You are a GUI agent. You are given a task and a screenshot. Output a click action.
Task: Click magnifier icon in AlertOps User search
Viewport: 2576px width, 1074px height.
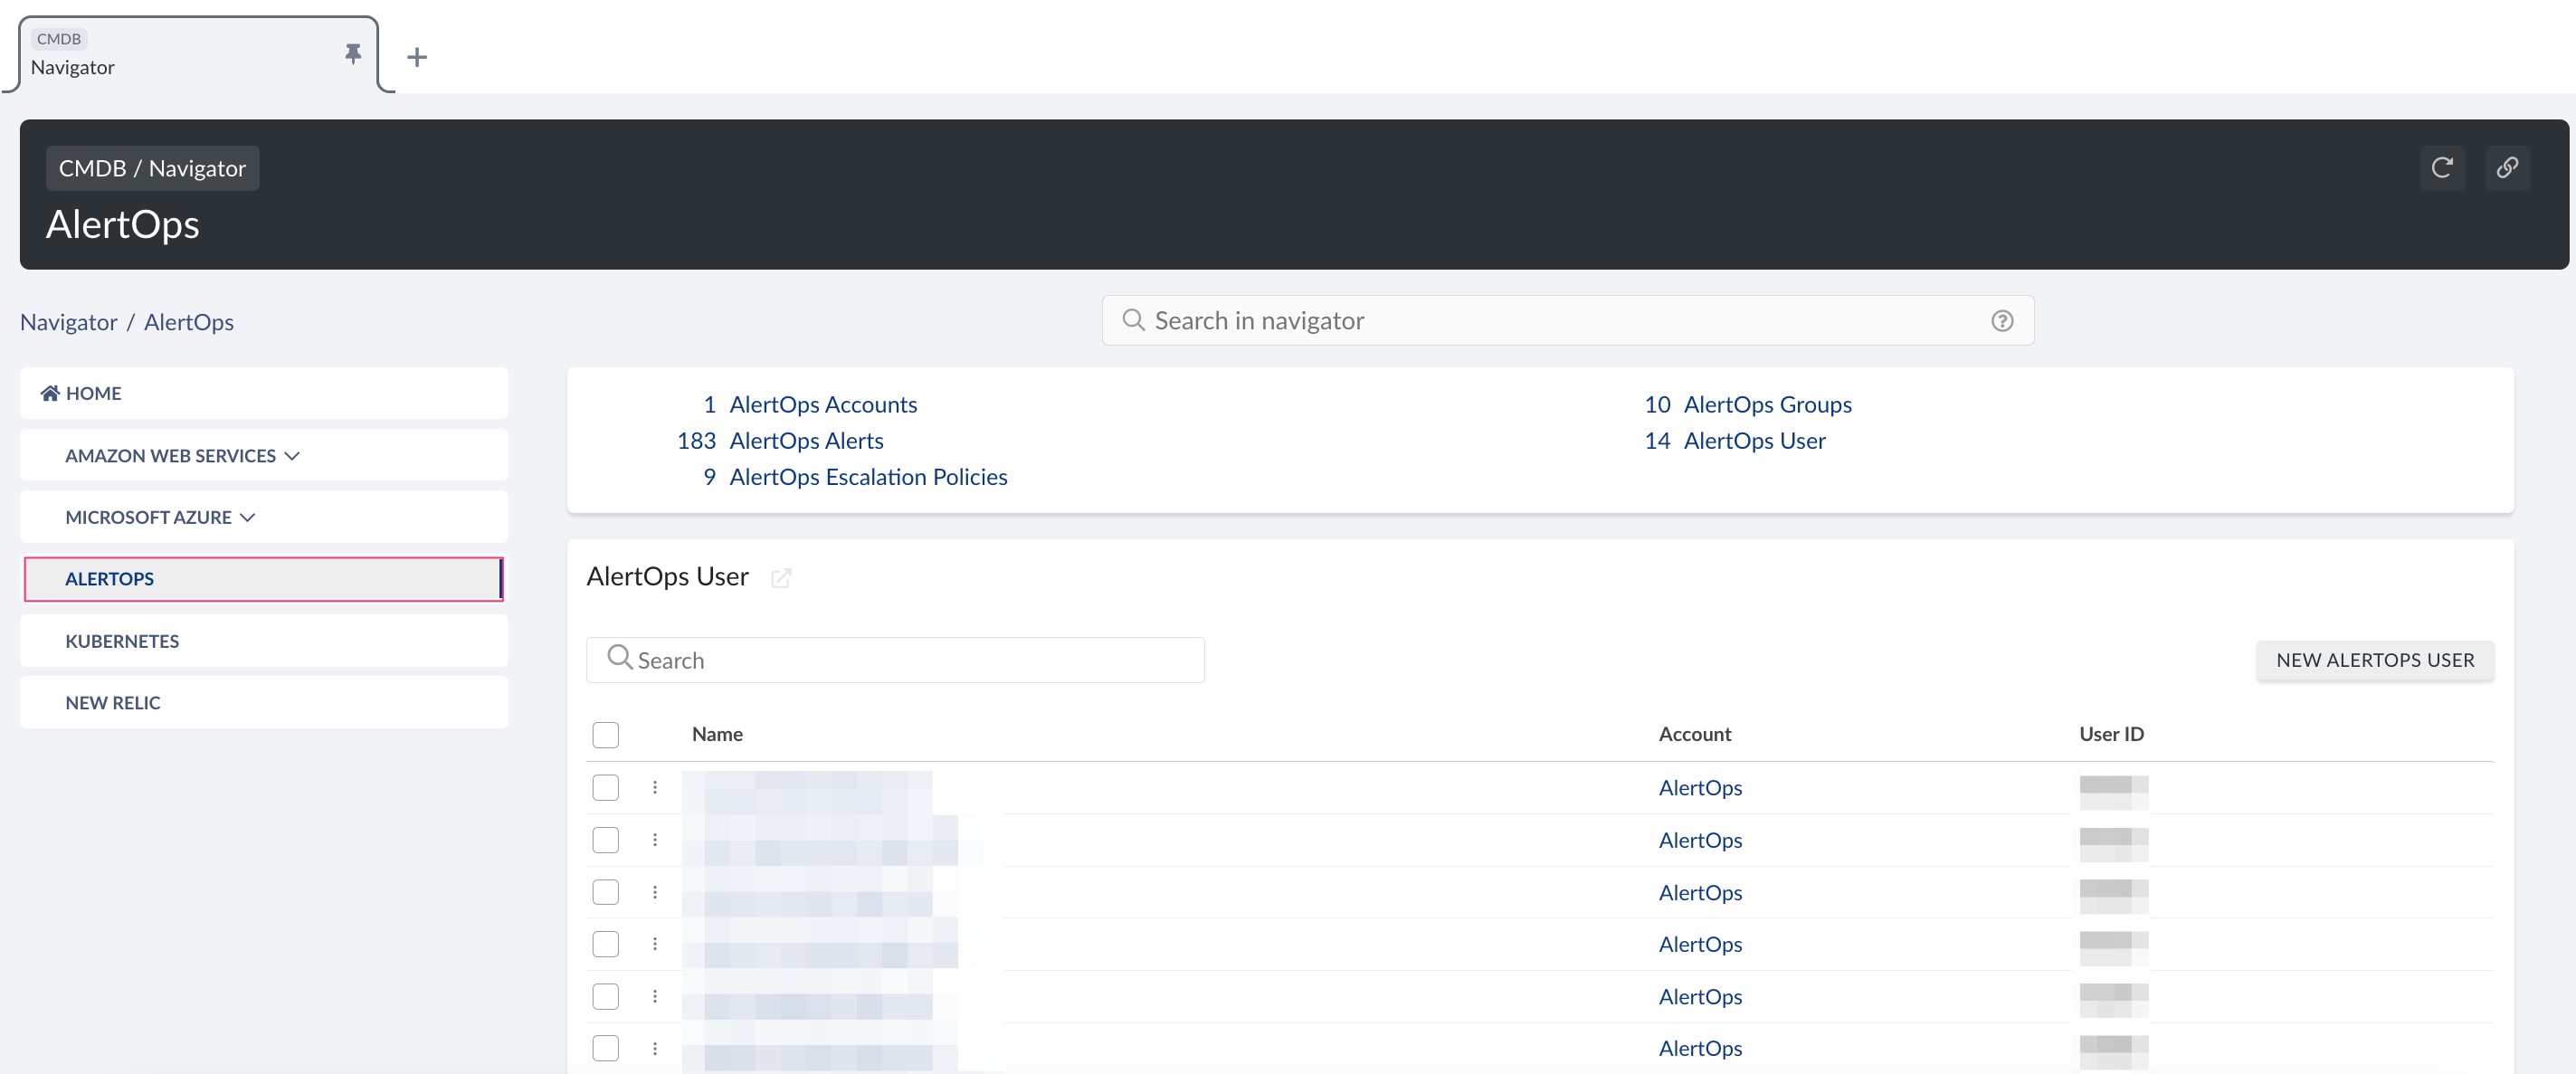(619, 658)
